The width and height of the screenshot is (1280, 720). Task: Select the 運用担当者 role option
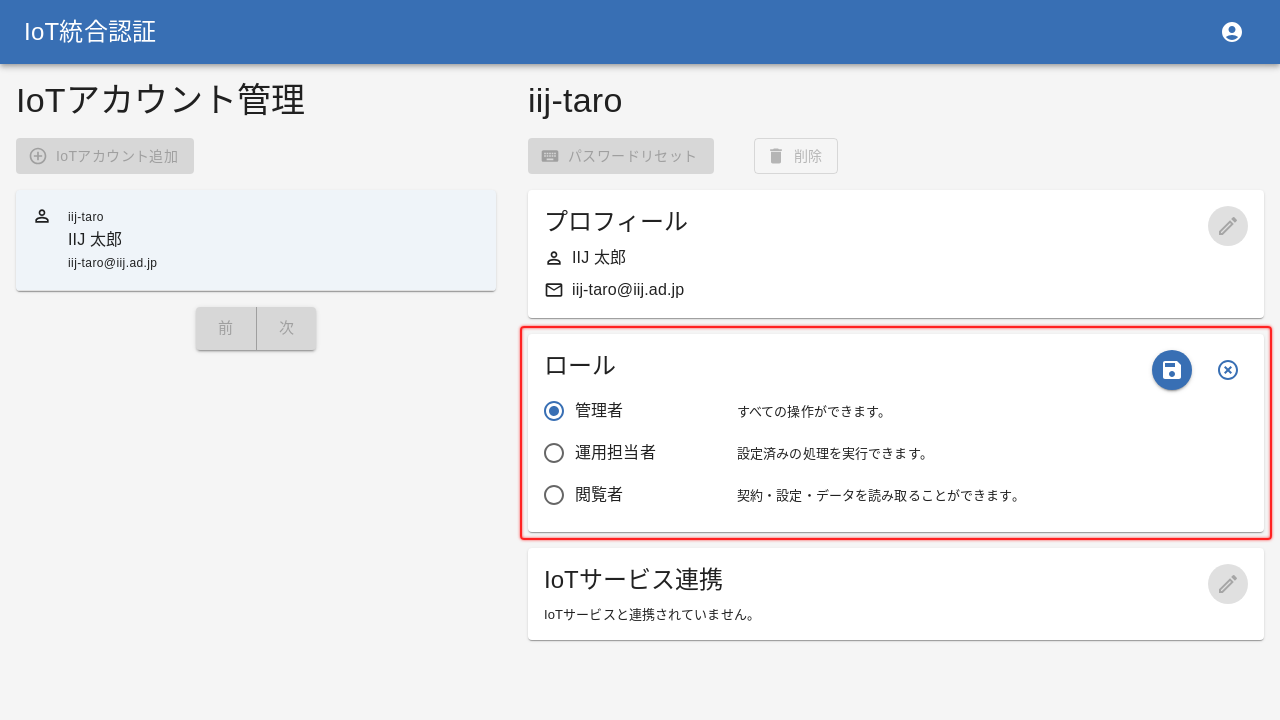pos(554,453)
